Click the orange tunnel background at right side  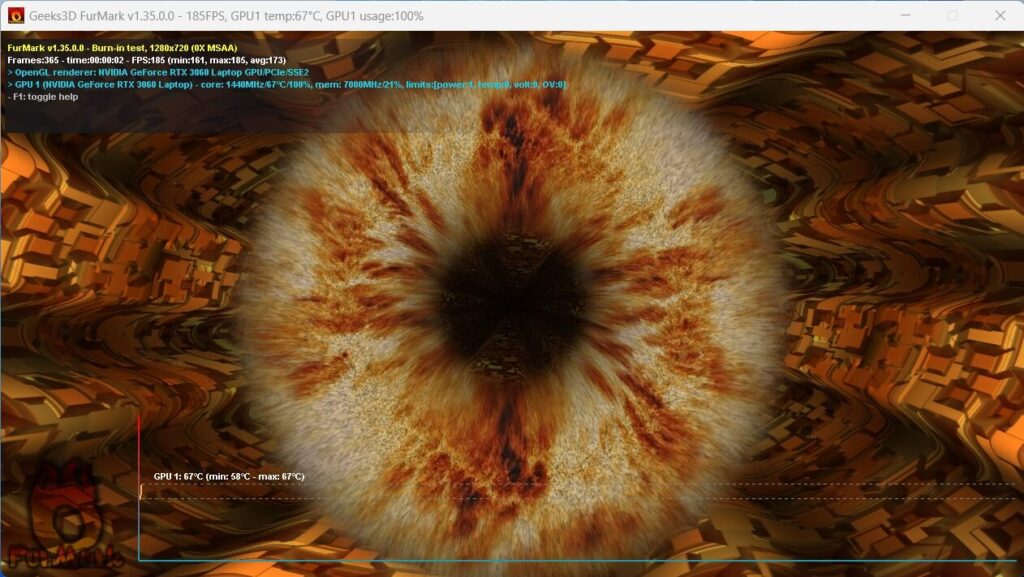(x=900, y=300)
